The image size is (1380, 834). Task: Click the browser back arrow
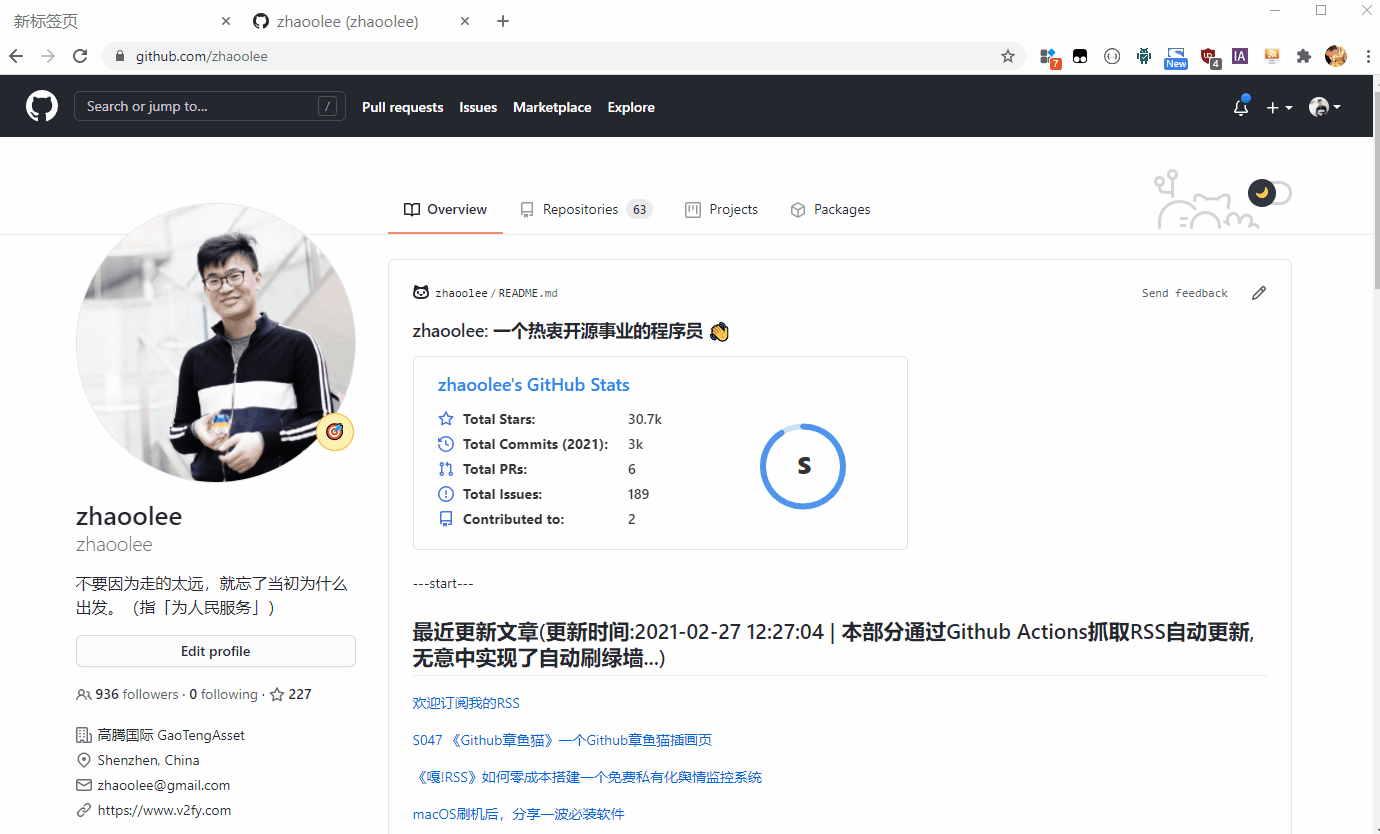click(16, 56)
